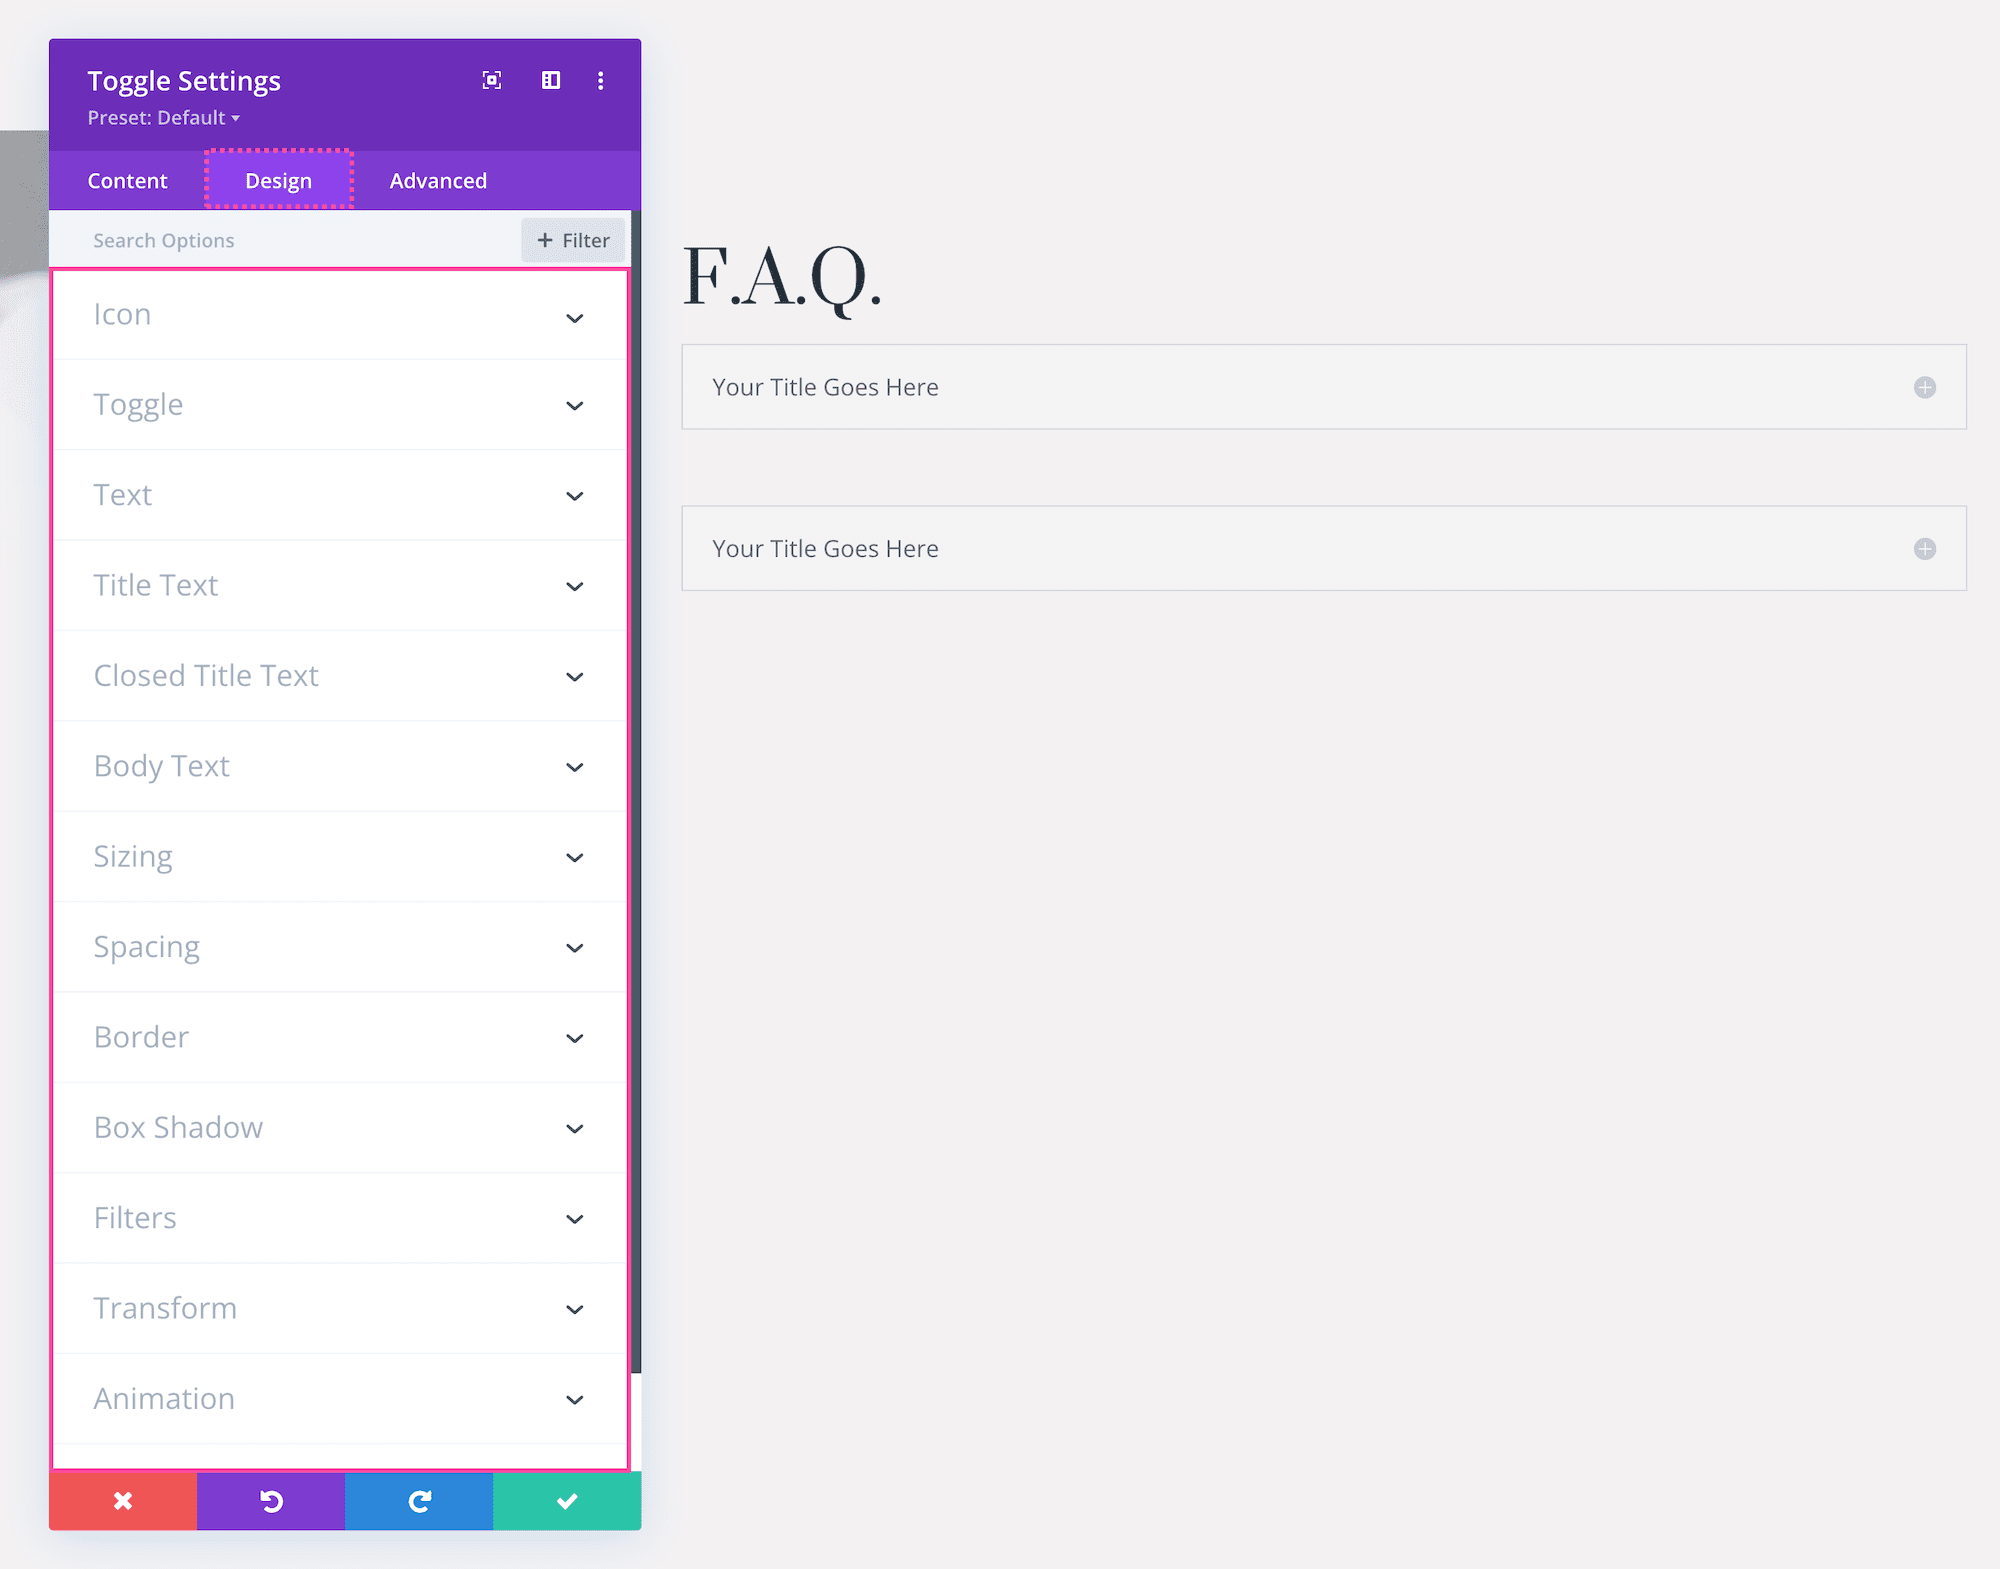This screenshot has width=2000, height=1569.
Task: Switch to the Content tab
Action: pos(130,180)
